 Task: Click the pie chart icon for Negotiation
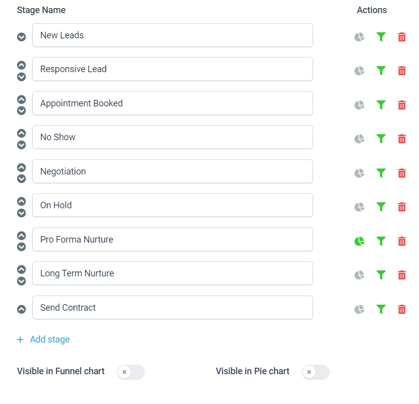point(359,173)
